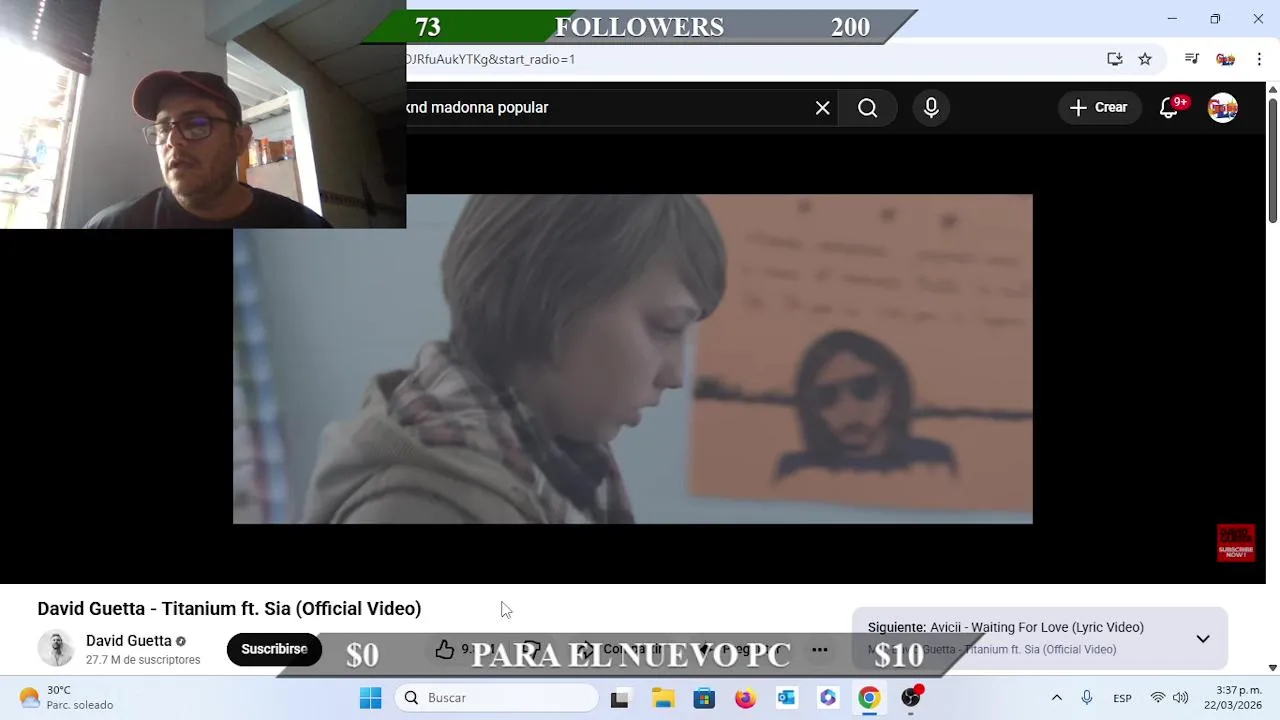Screen dimensions: 1280x720
Task: Click the video title David Guetta - Titanium
Action: pos(229,608)
